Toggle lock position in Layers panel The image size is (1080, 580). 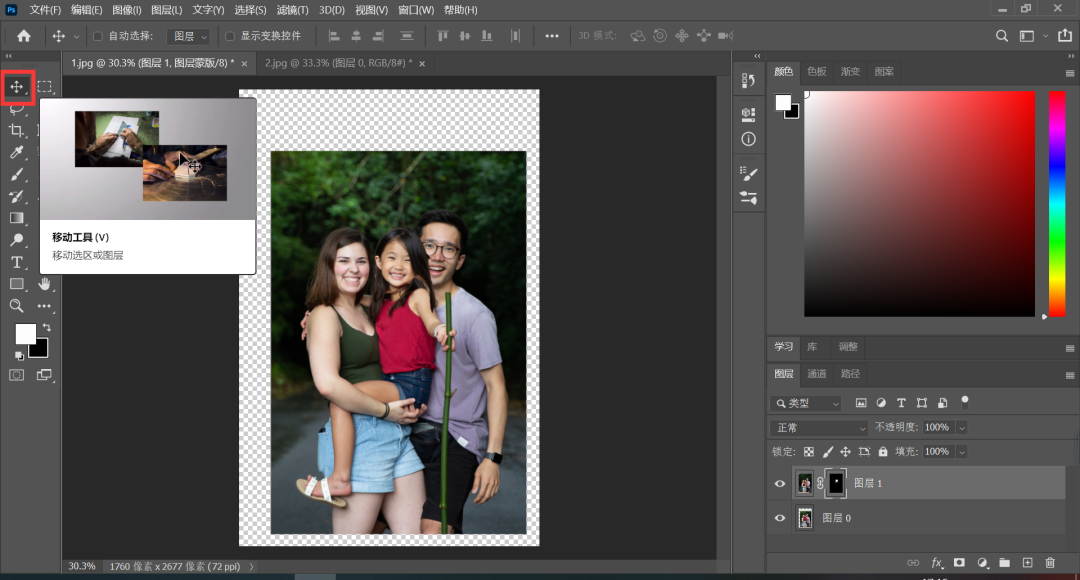tap(845, 452)
